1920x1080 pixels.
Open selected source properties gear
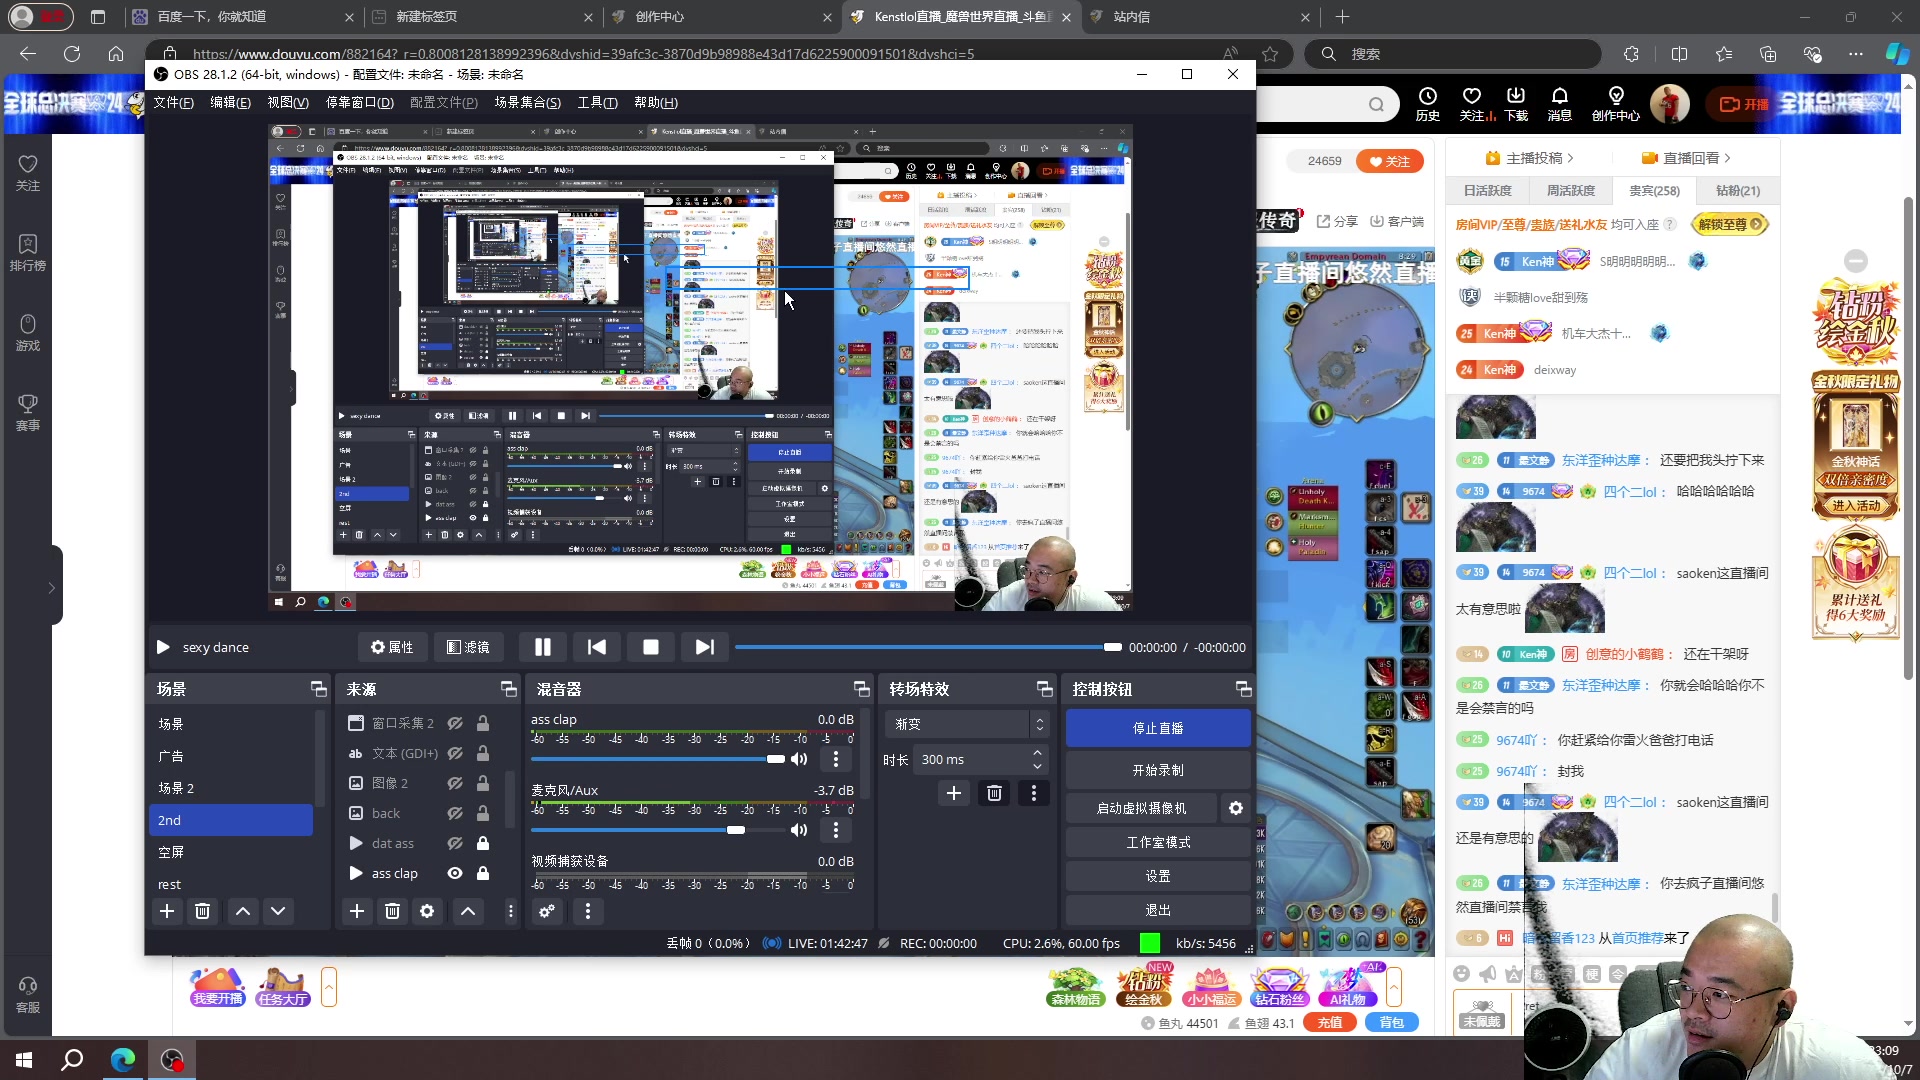(x=427, y=911)
